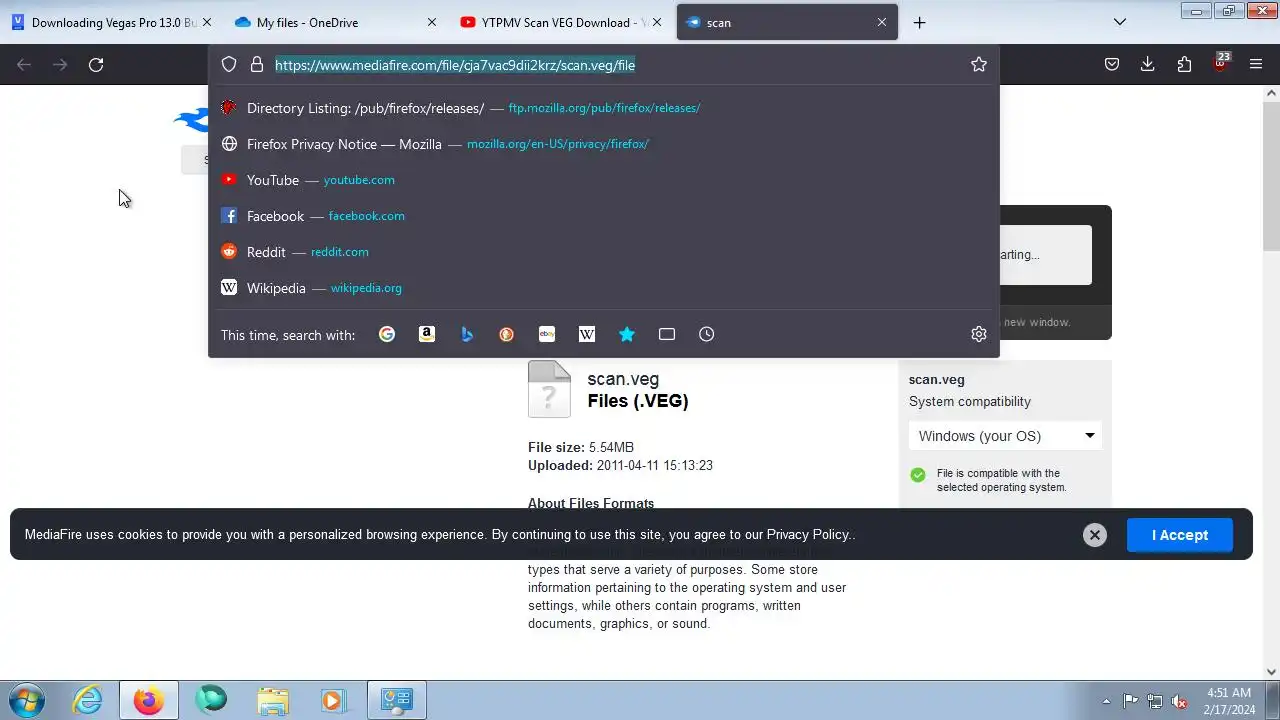Search history using the clock shortcut
1280x720 pixels.
(x=707, y=334)
